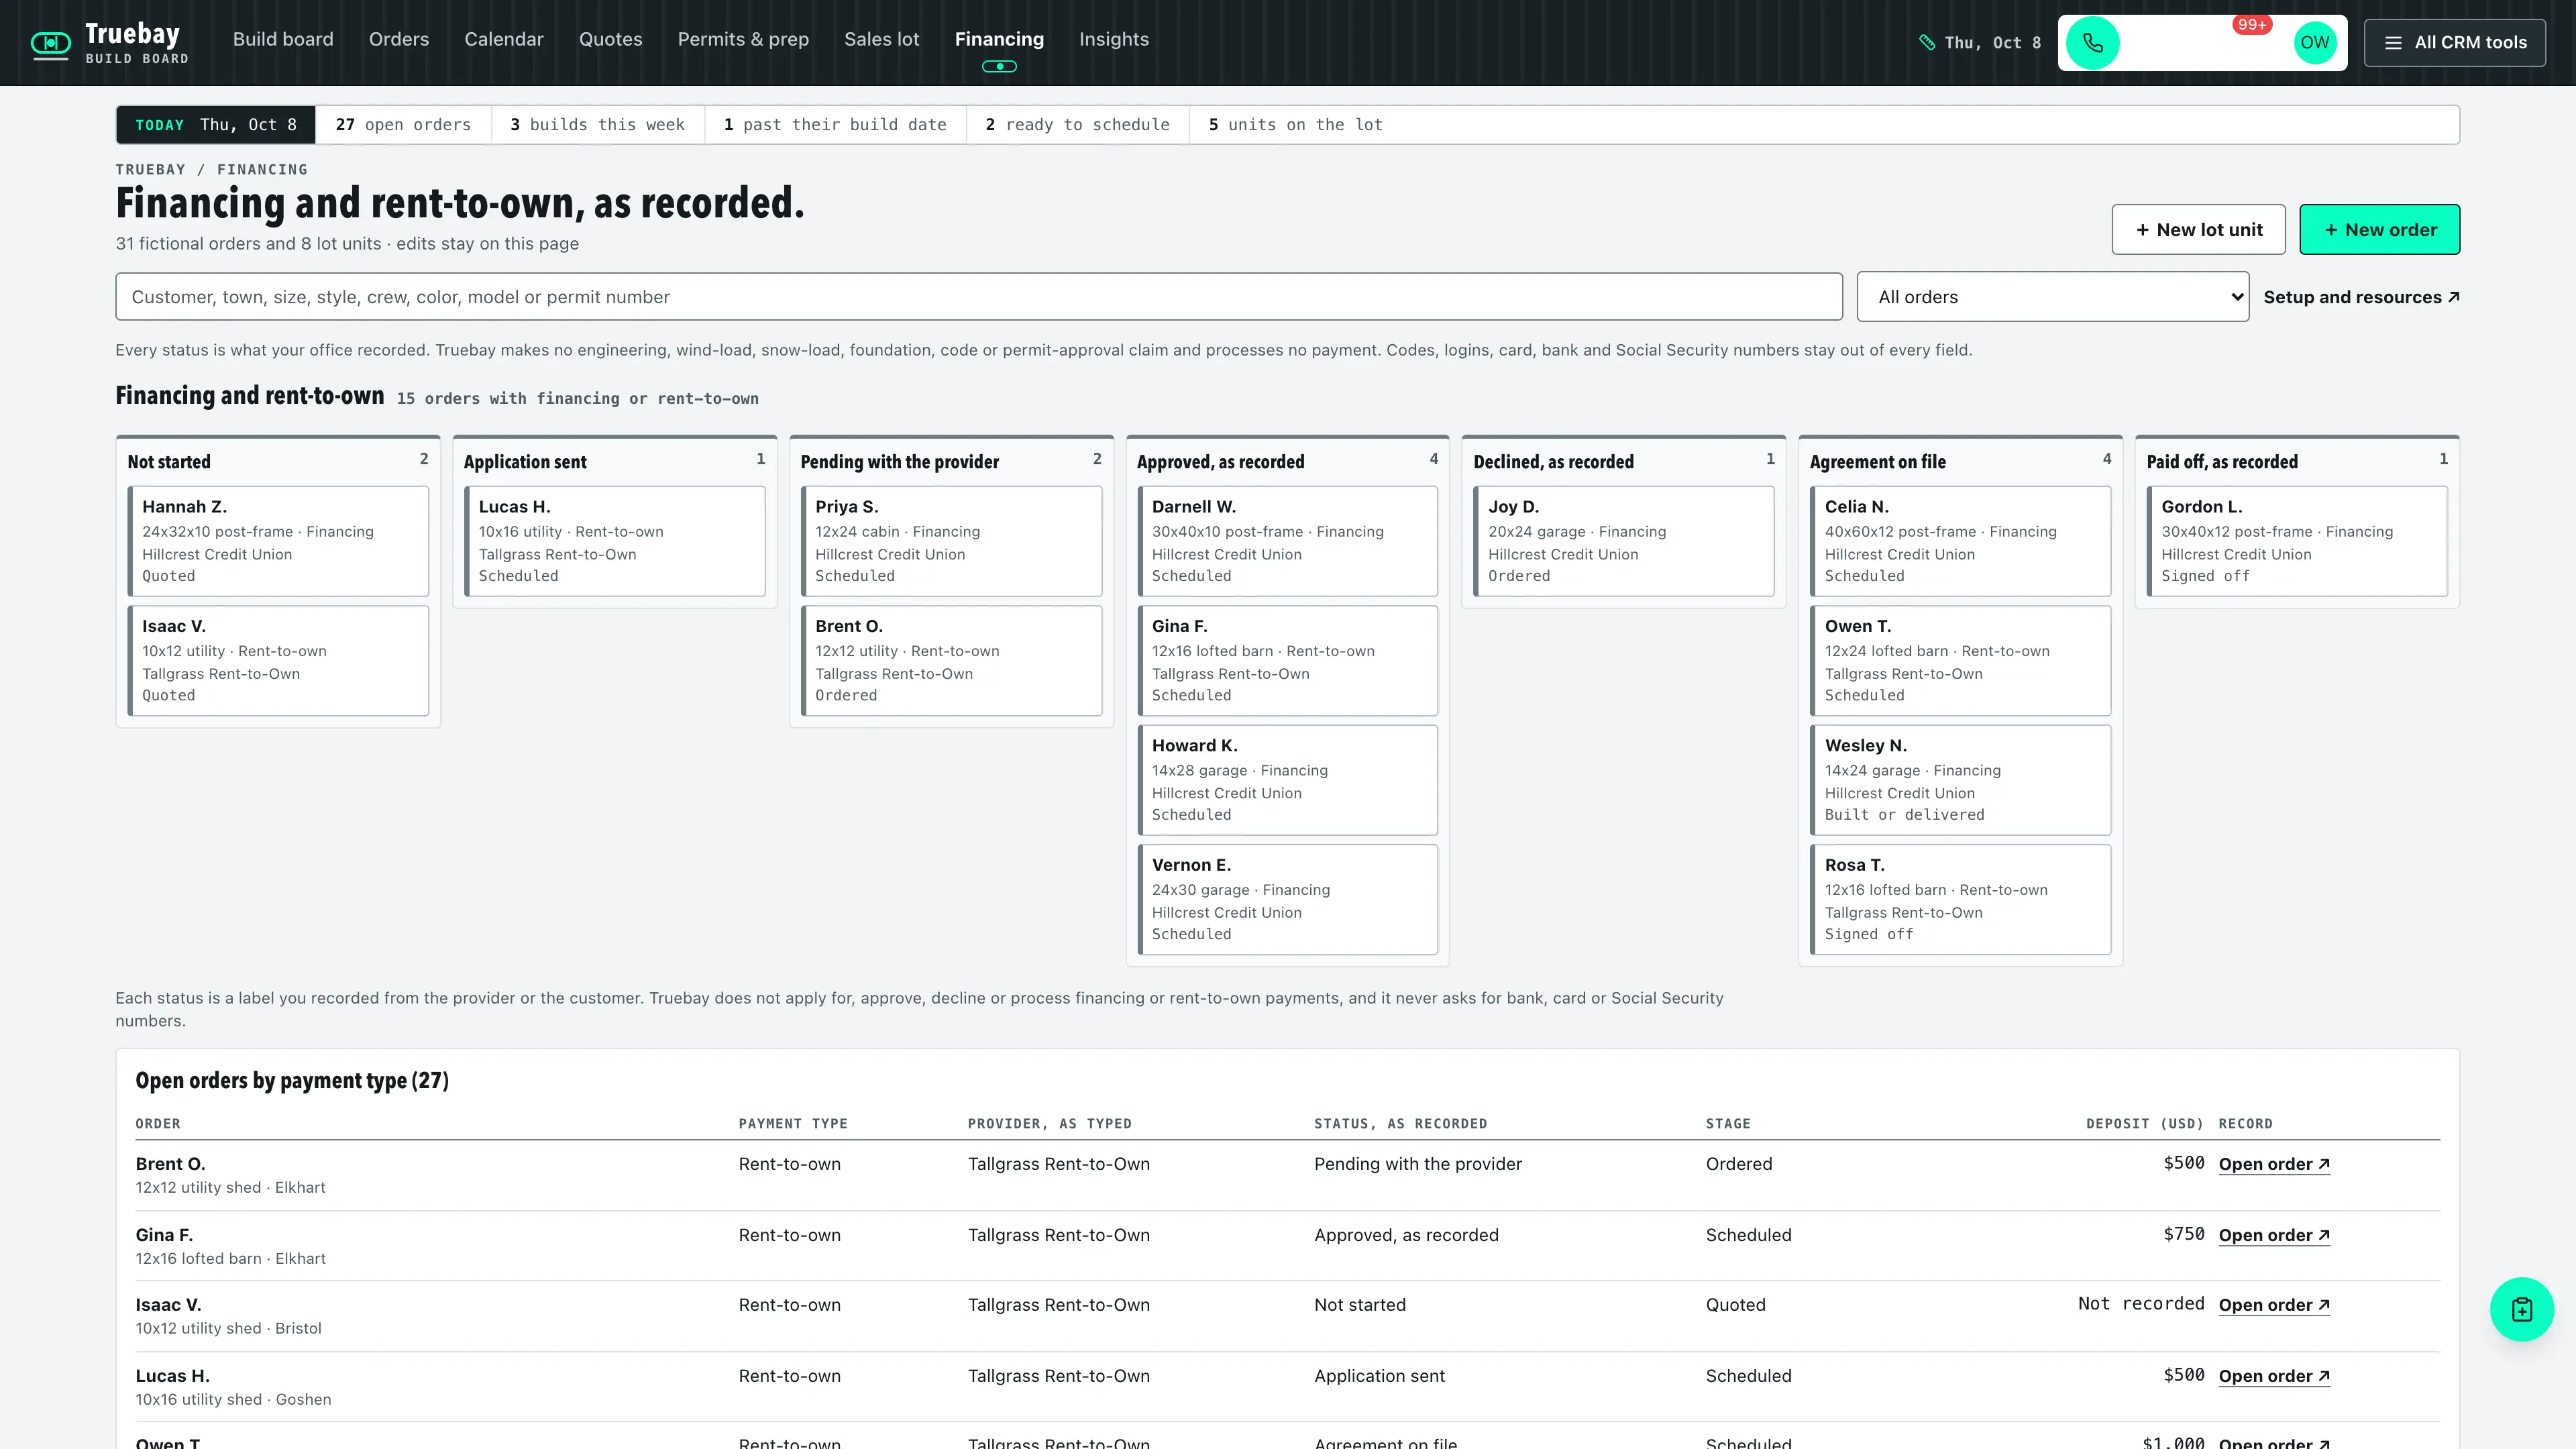
Task: Click the 99+ notifications badge
Action: click(x=2251, y=25)
